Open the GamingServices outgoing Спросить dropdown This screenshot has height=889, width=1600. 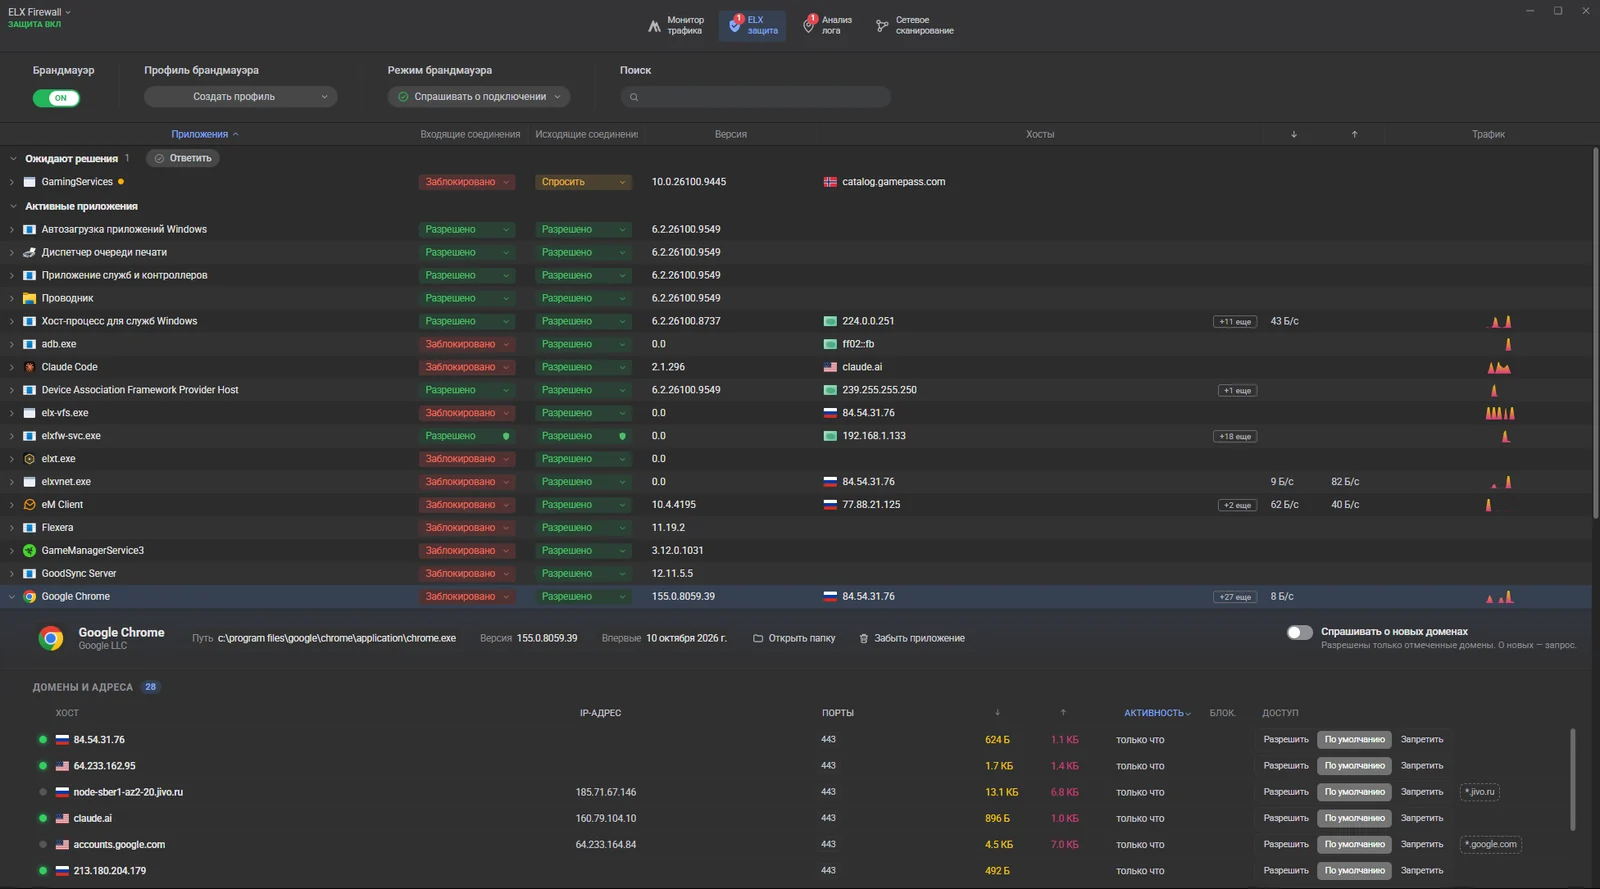point(583,182)
